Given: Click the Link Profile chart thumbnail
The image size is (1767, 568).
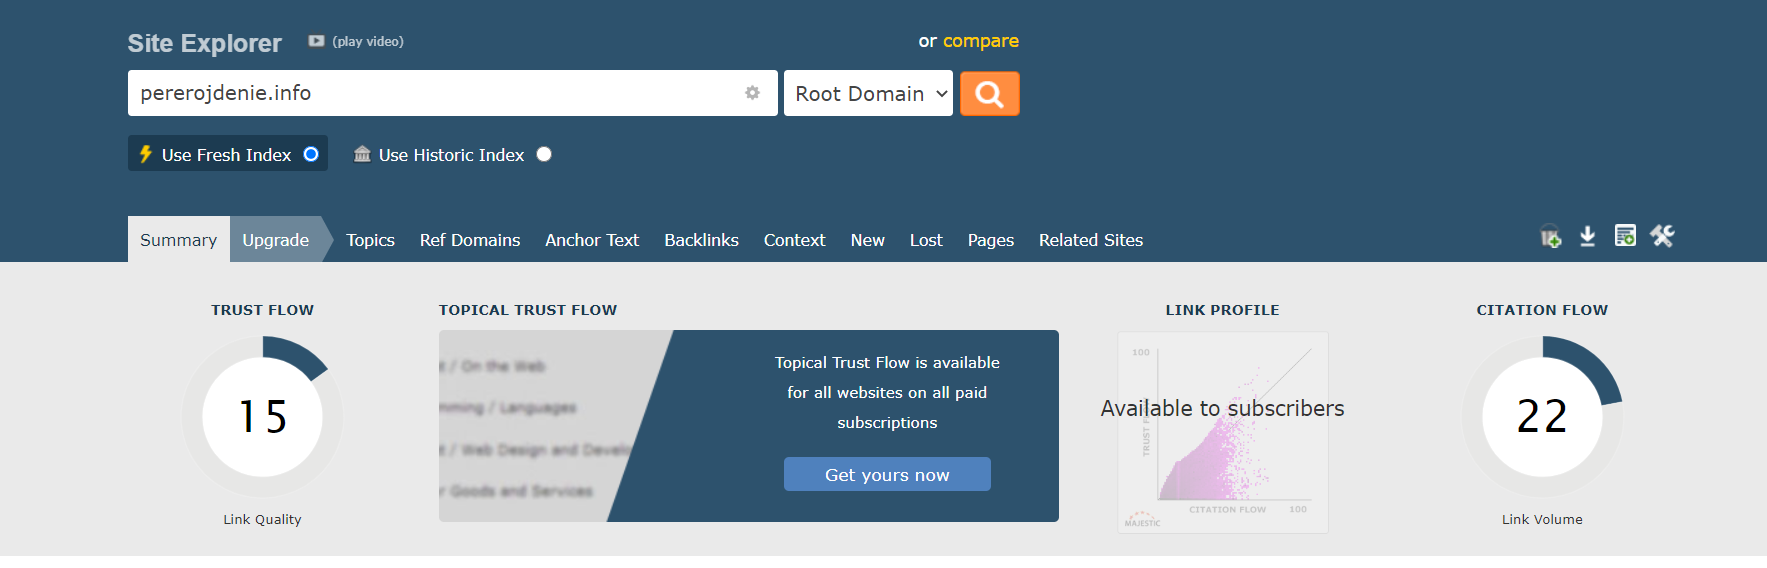Looking at the screenshot, I should click(x=1222, y=432).
